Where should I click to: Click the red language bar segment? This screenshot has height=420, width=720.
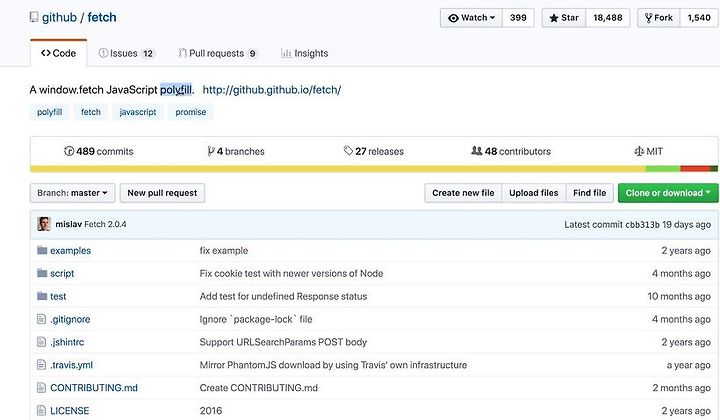[x=696, y=169]
